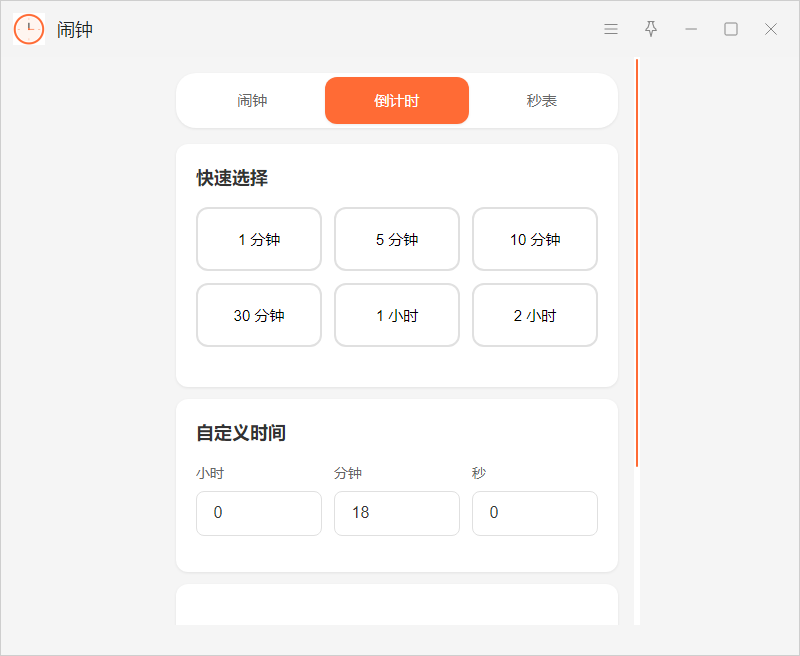This screenshot has width=800, height=656.
Task: Select the 倒计时 tab
Action: click(397, 101)
